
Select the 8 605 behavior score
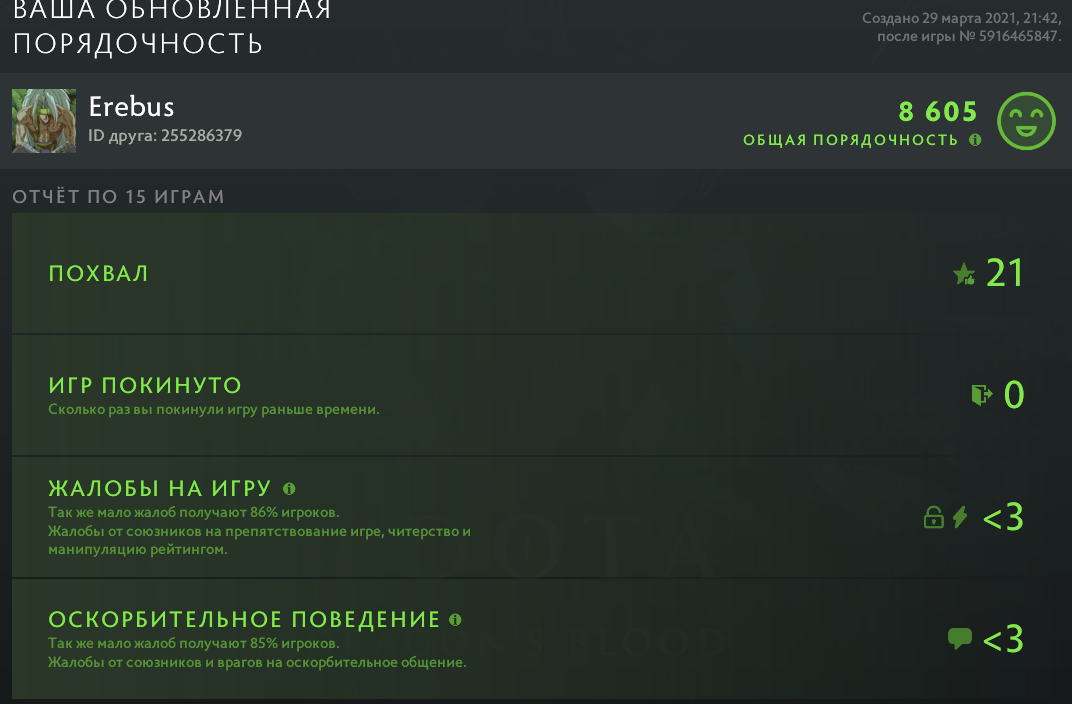(937, 112)
